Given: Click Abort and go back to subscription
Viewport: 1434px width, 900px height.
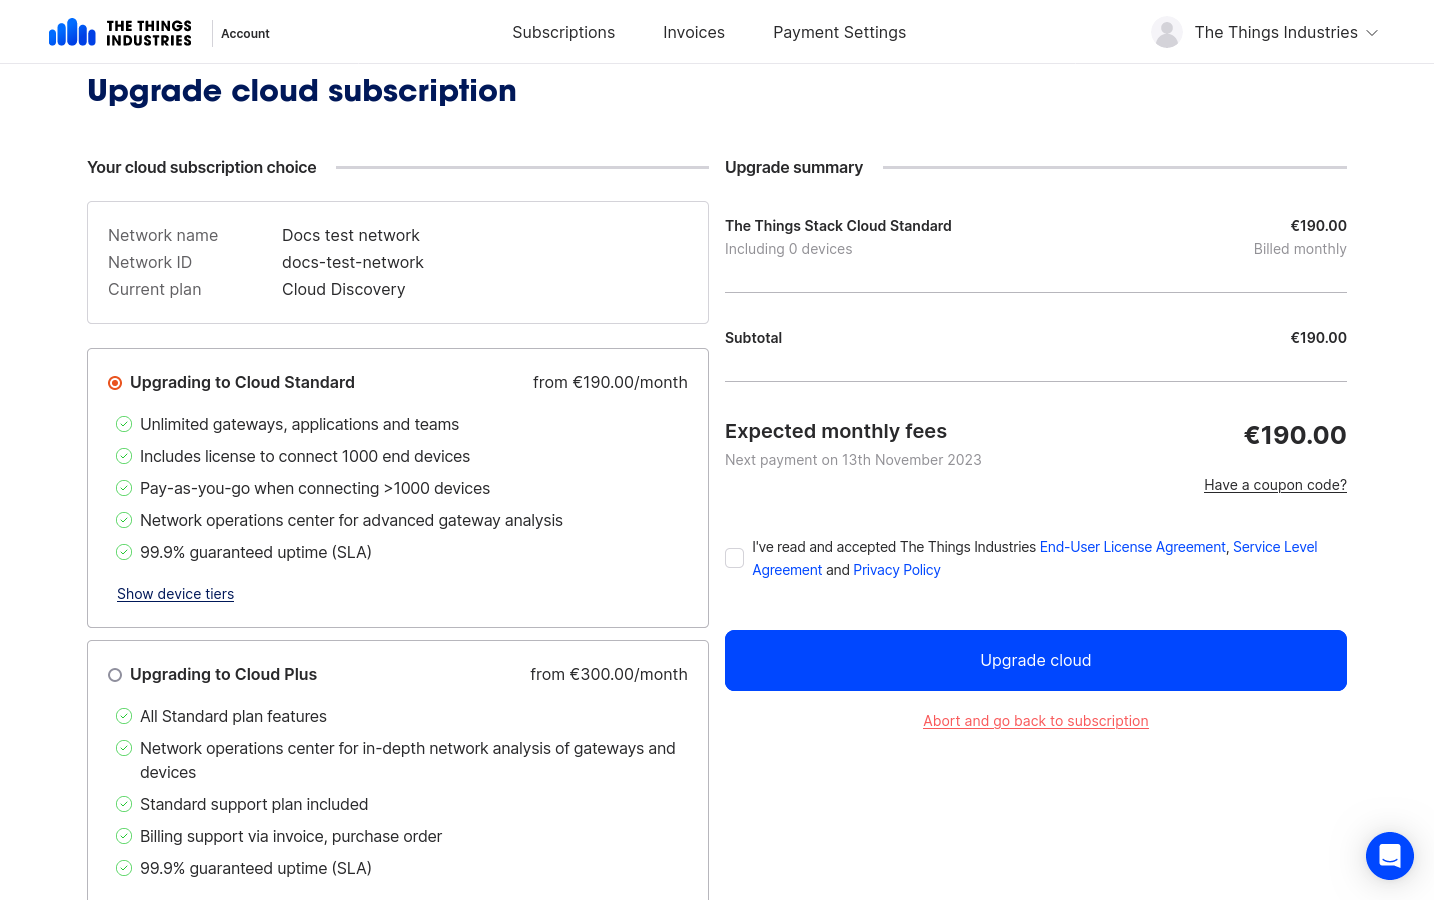Looking at the screenshot, I should tap(1036, 721).
